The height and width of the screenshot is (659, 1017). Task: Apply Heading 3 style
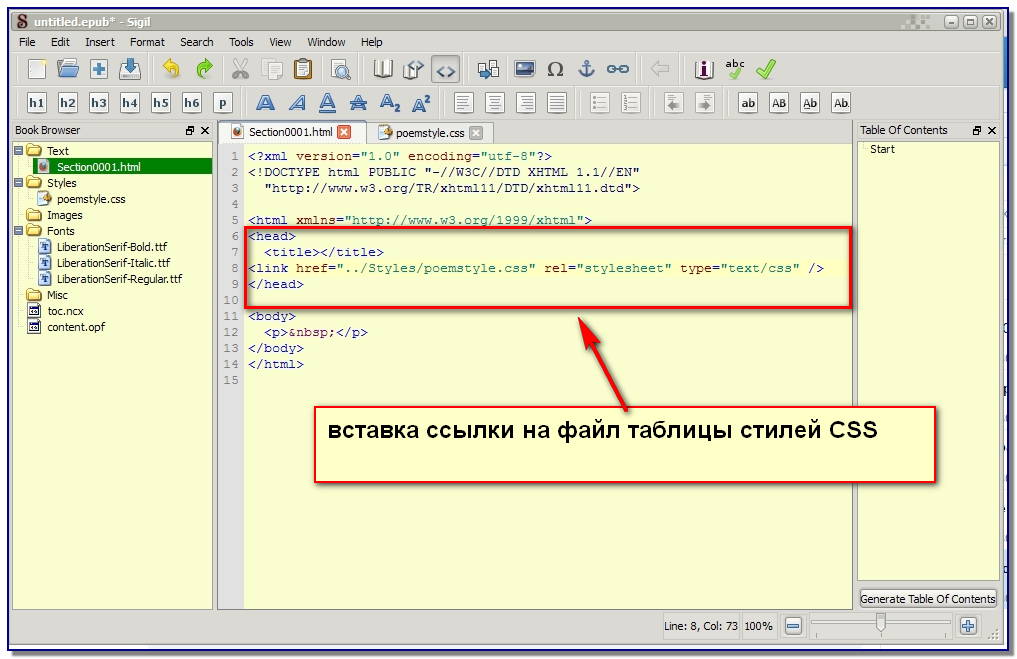99,102
